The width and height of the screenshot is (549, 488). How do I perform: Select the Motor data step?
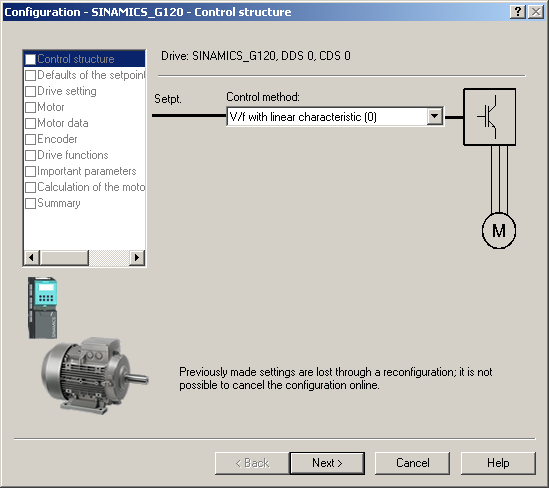click(63, 123)
